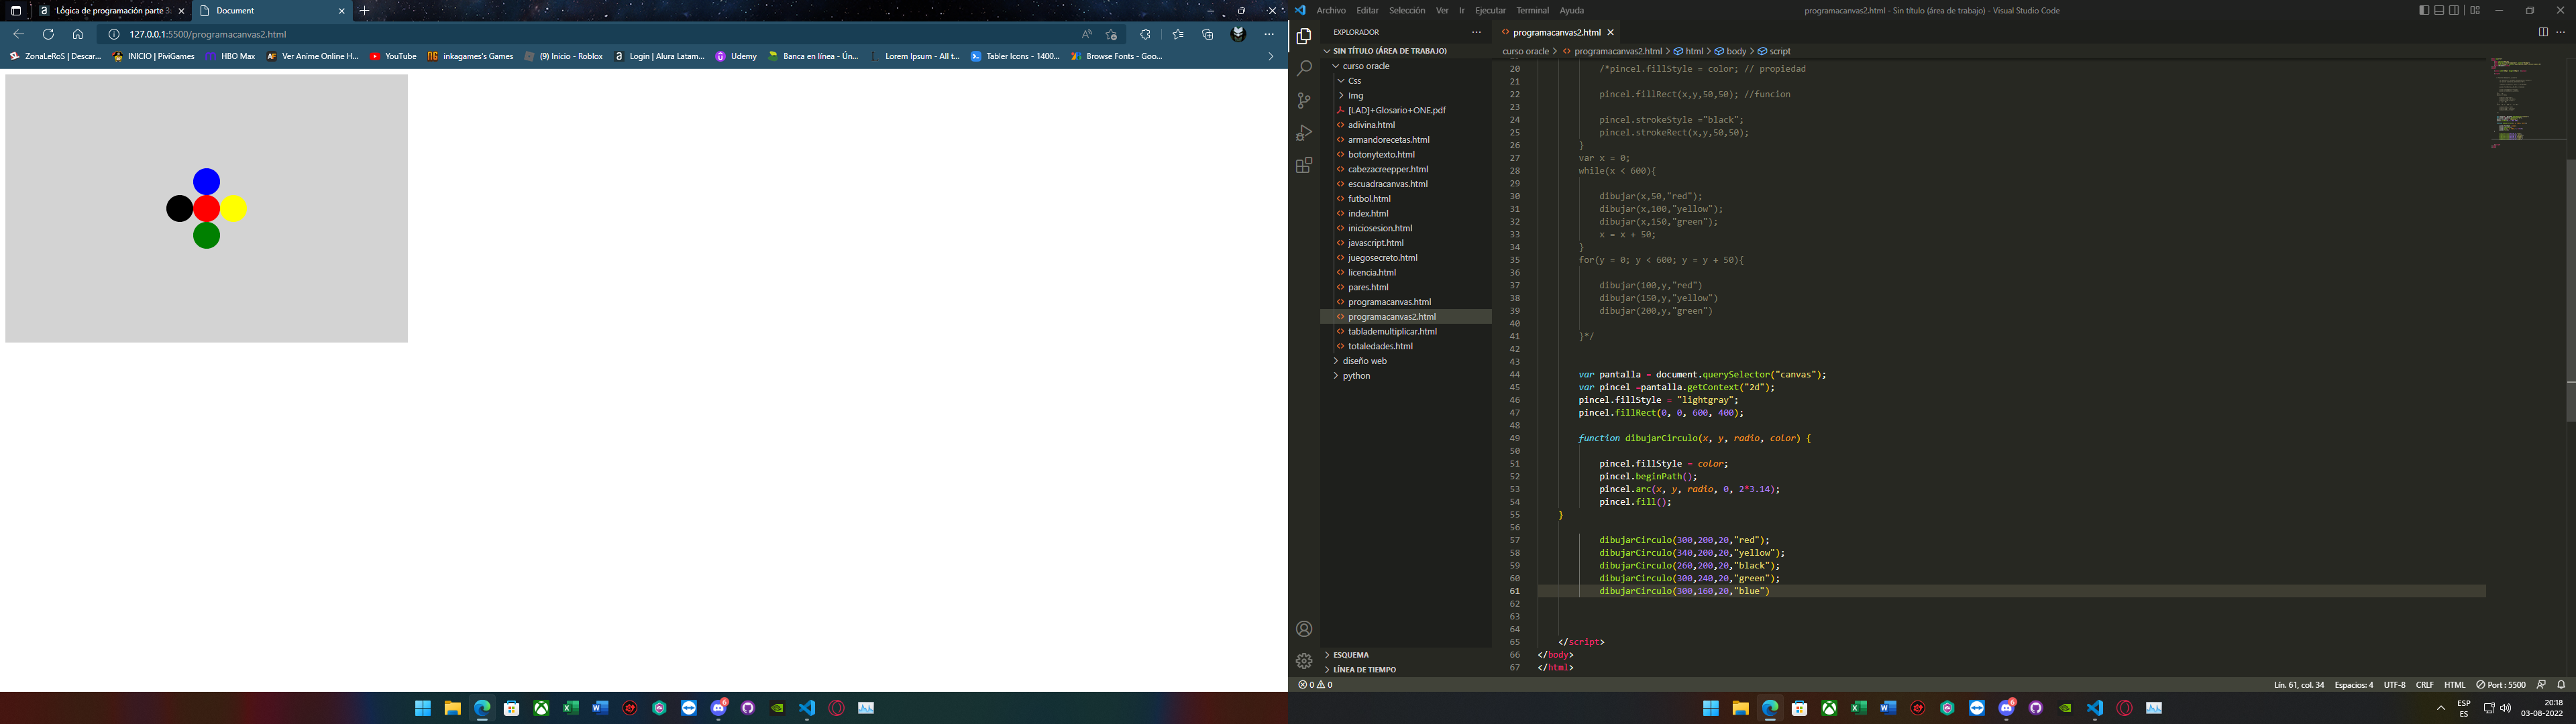
Task: Open the Extensions view in VS Code
Action: click(1304, 165)
